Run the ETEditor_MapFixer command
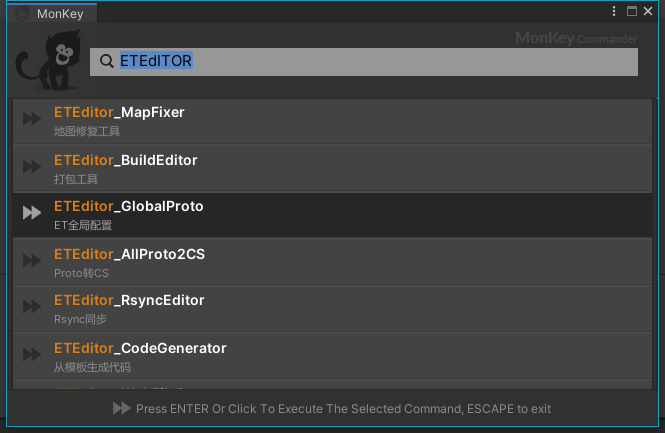This screenshot has width=665, height=433. [332, 121]
